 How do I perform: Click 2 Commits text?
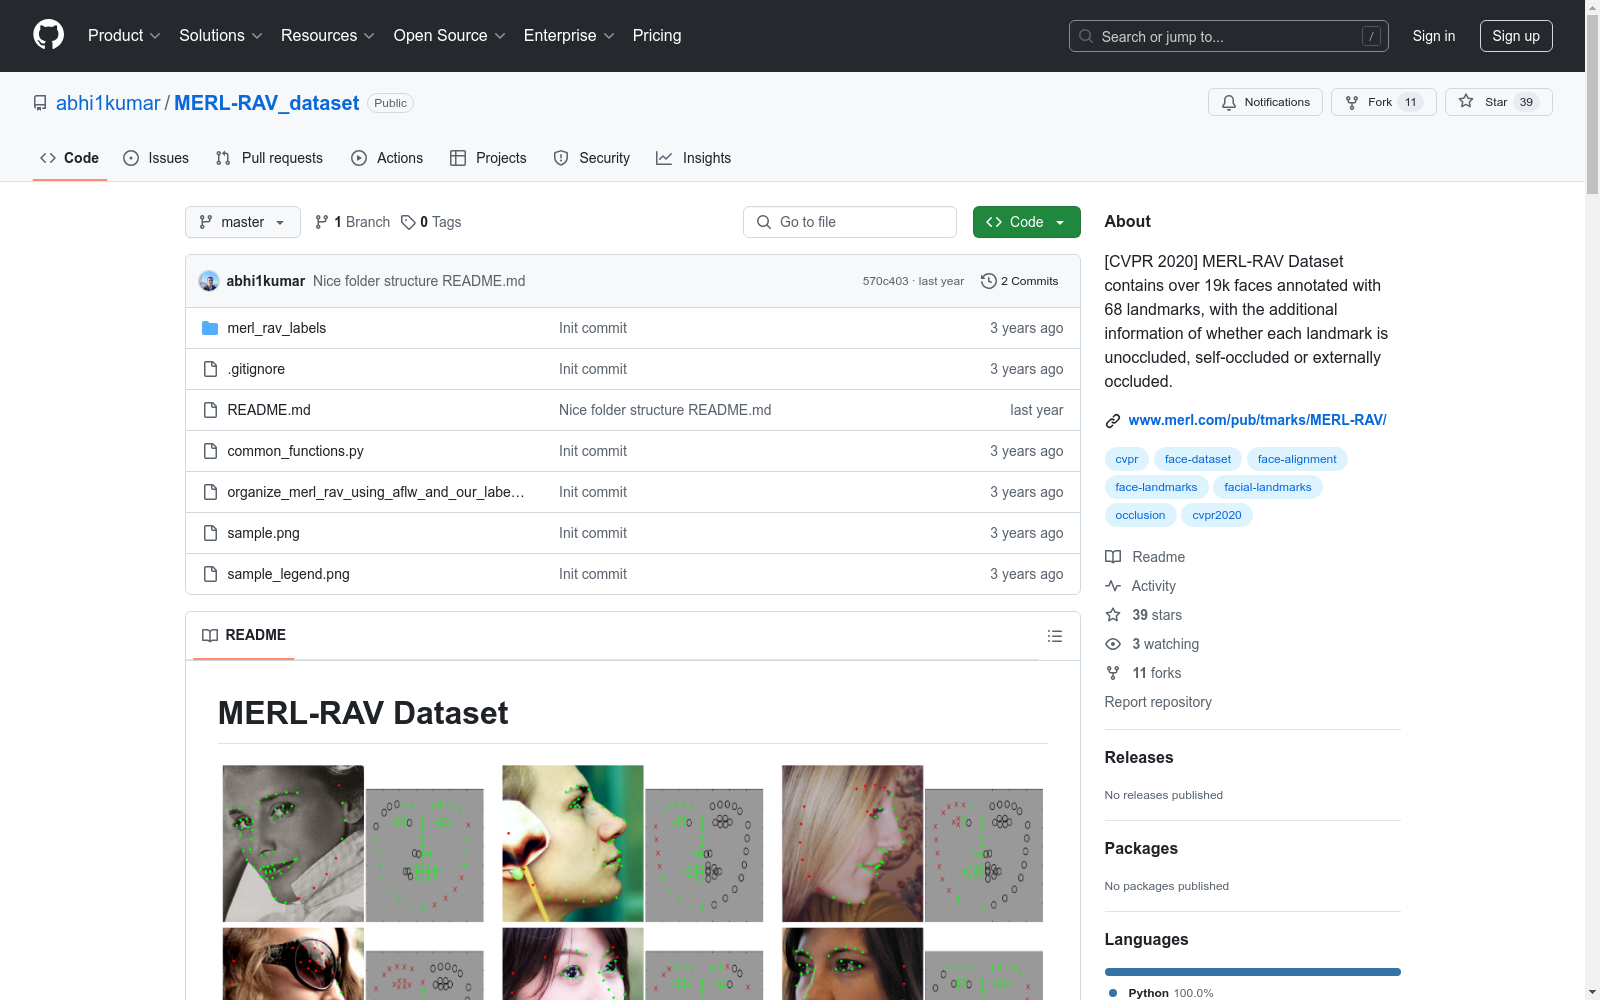1029,281
